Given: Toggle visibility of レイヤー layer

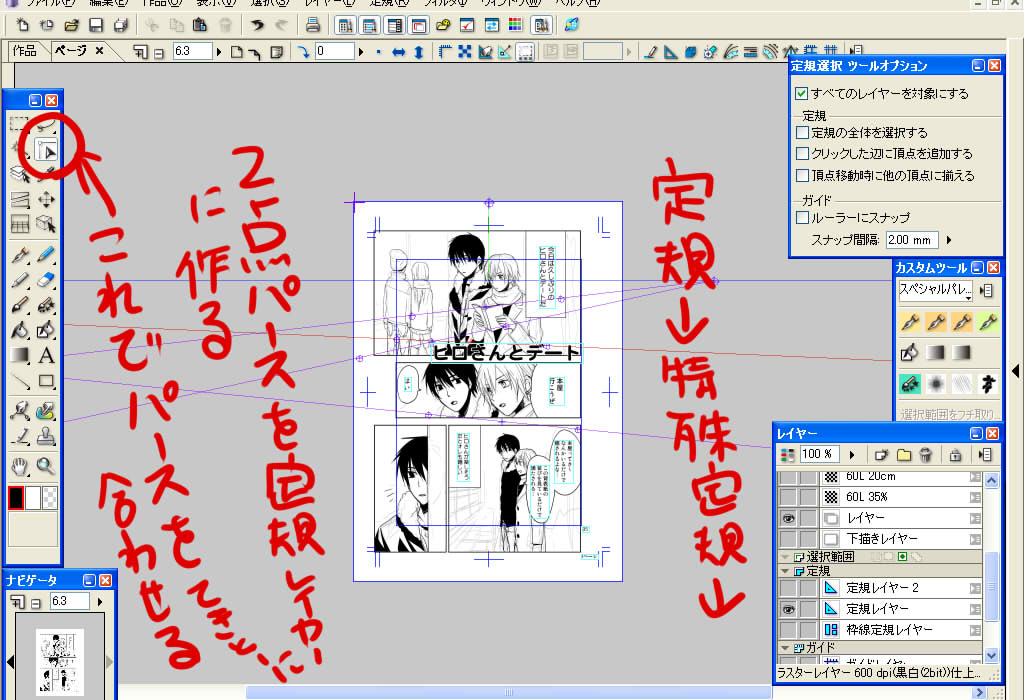Looking at the screenshot, I should 788,518.
